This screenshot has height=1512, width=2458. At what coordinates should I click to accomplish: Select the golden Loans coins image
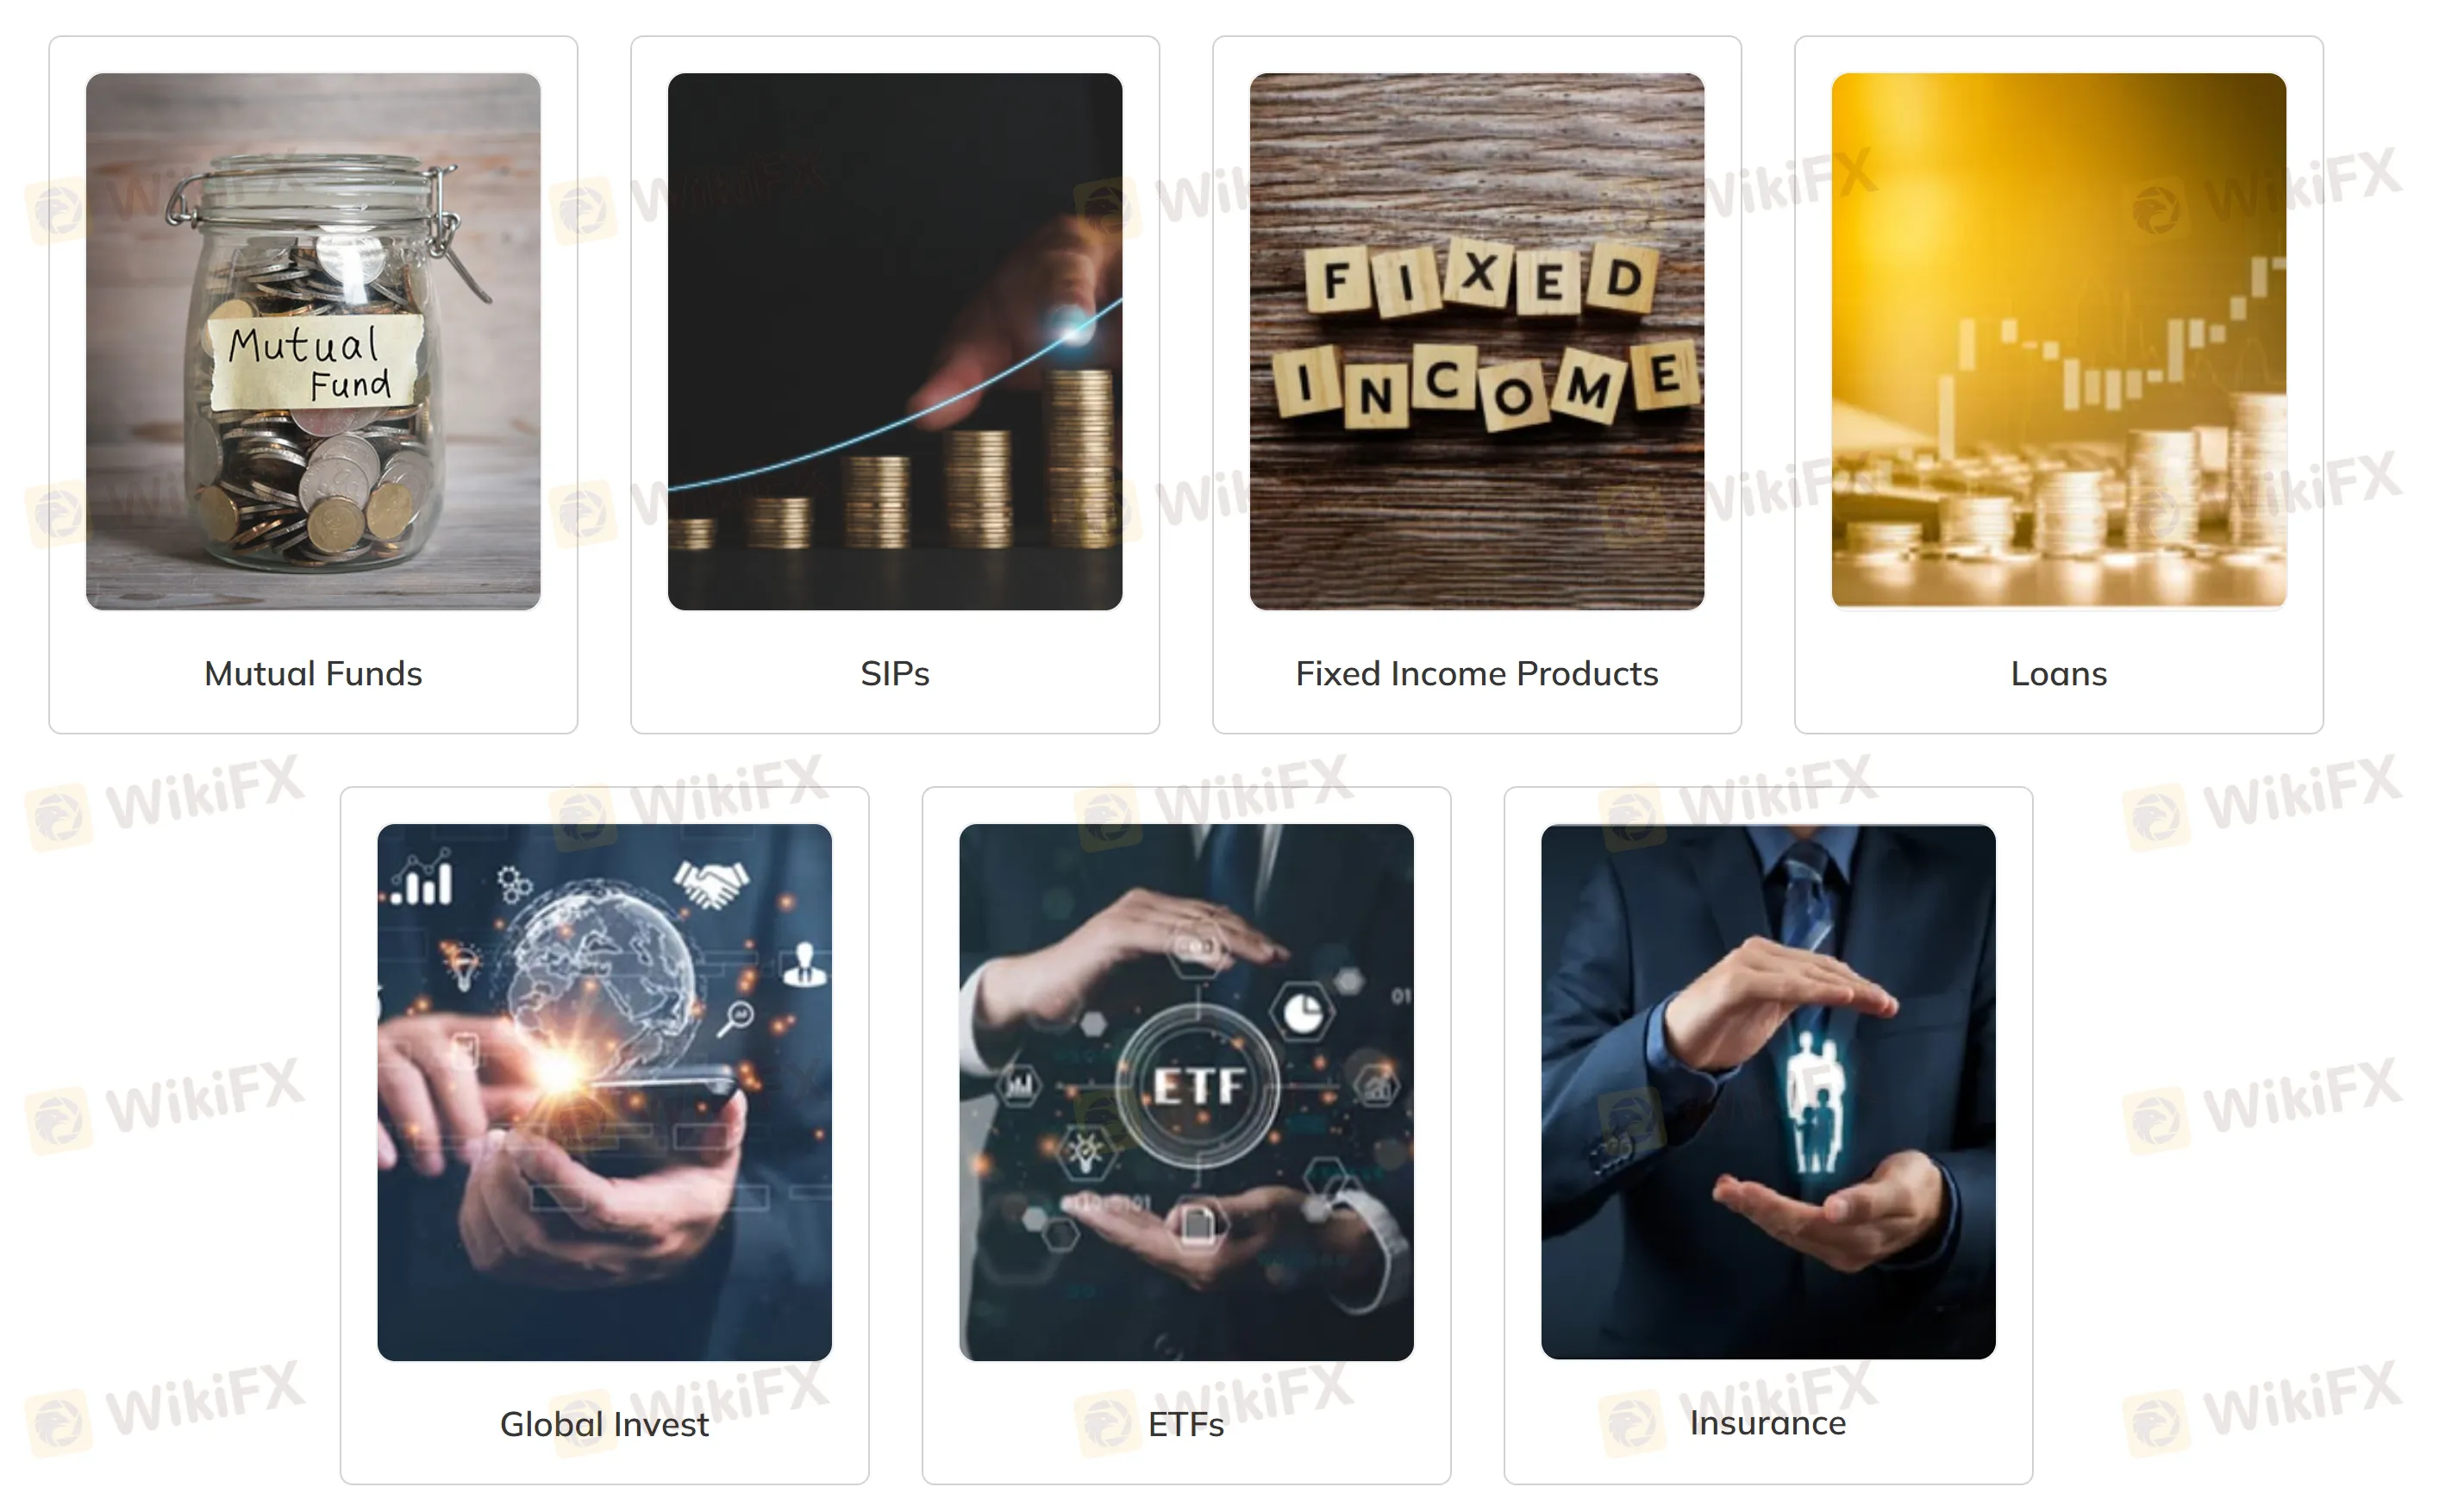pos(2059,340)
